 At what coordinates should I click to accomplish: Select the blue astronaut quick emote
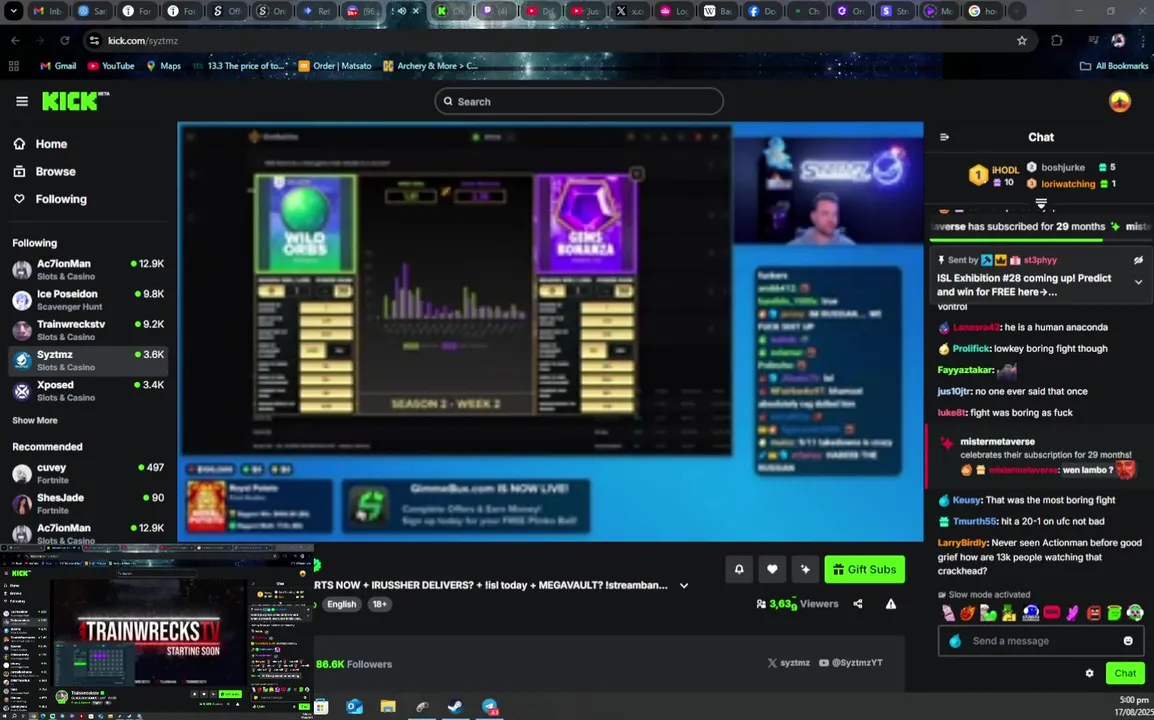[x=1030, y=613]
